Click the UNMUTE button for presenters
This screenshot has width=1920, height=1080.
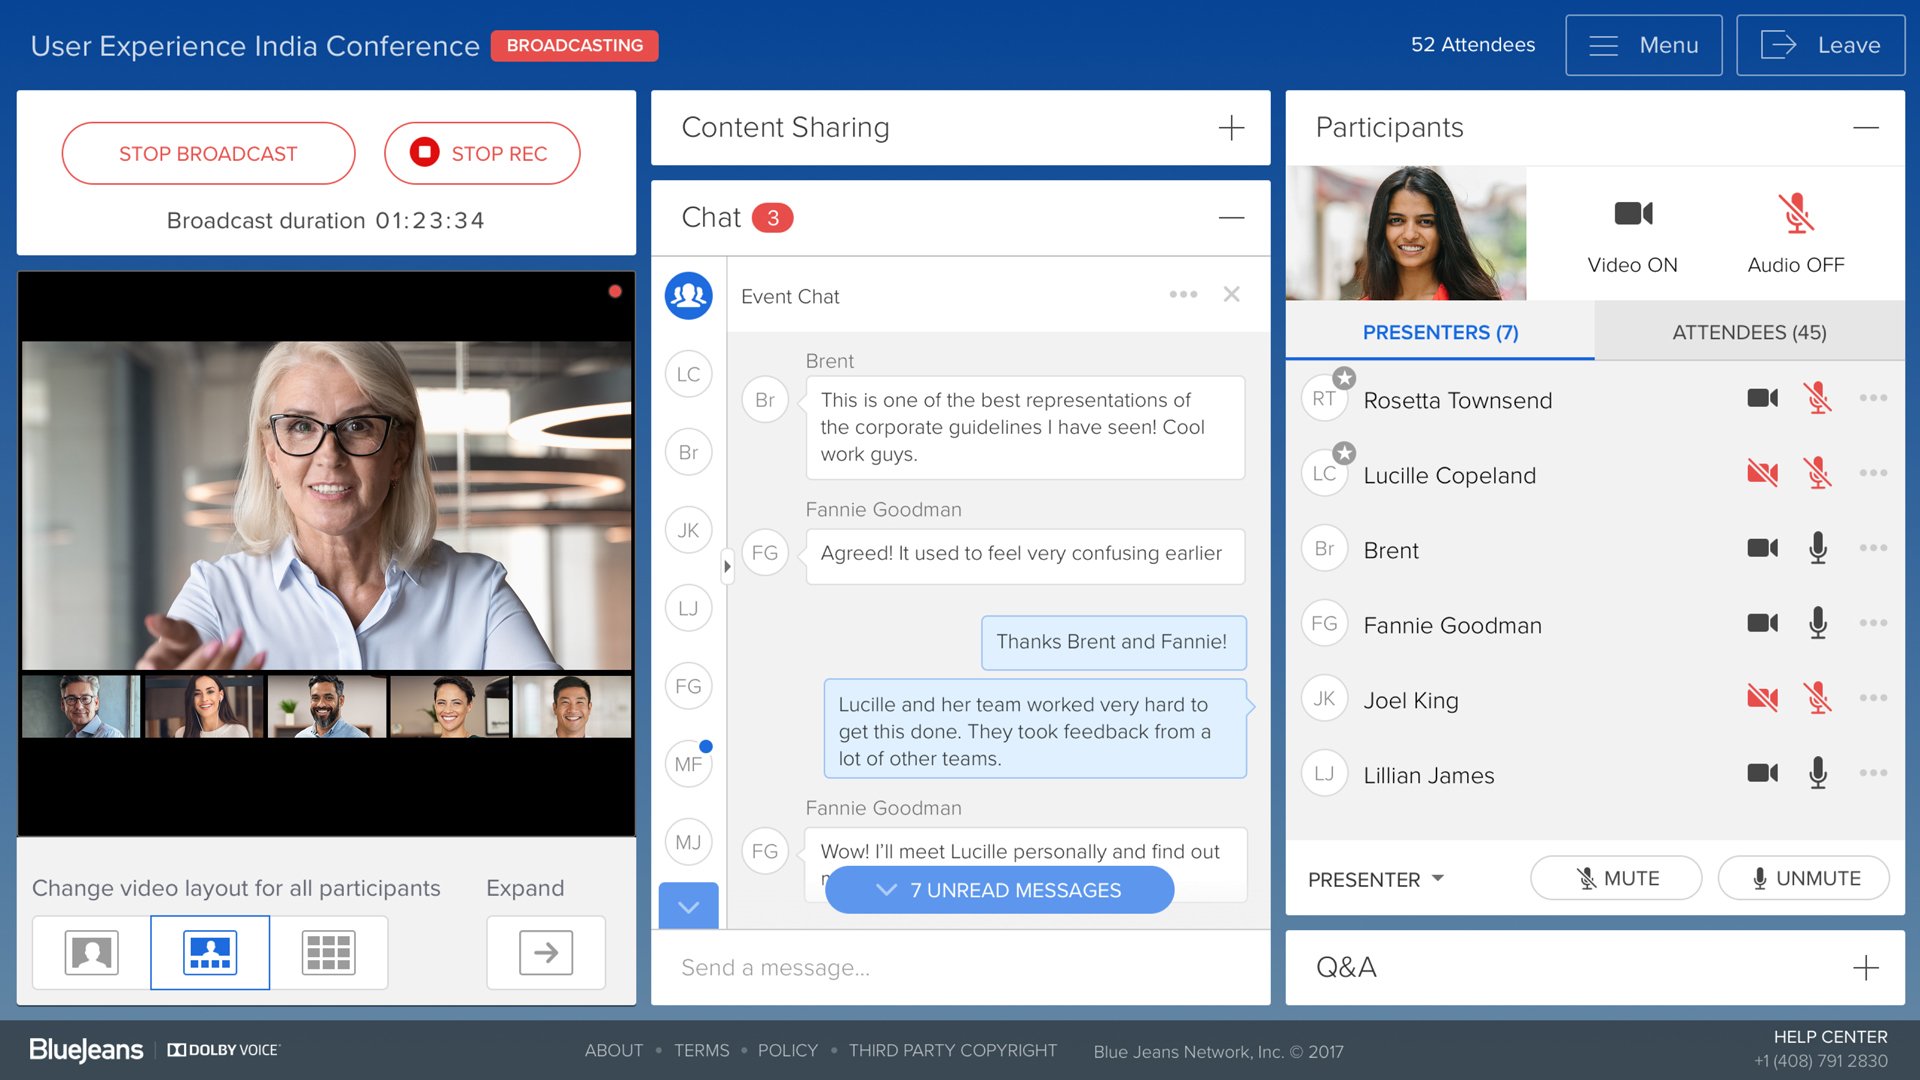[1803, 878]
